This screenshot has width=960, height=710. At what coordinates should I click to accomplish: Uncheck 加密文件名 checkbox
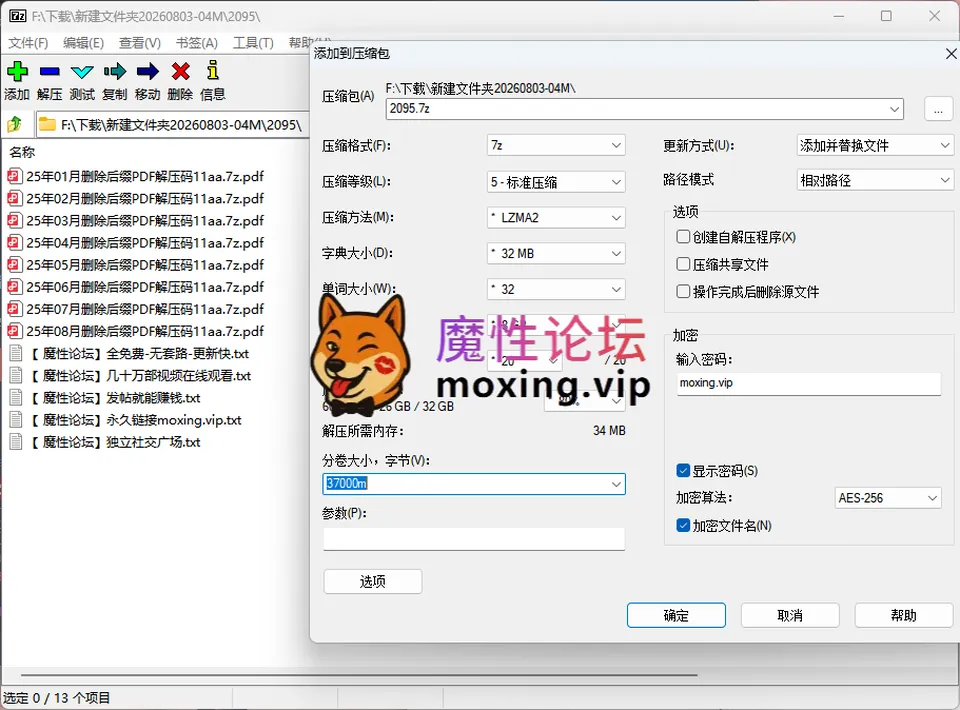pyautogui.click(x=683, y=525)
